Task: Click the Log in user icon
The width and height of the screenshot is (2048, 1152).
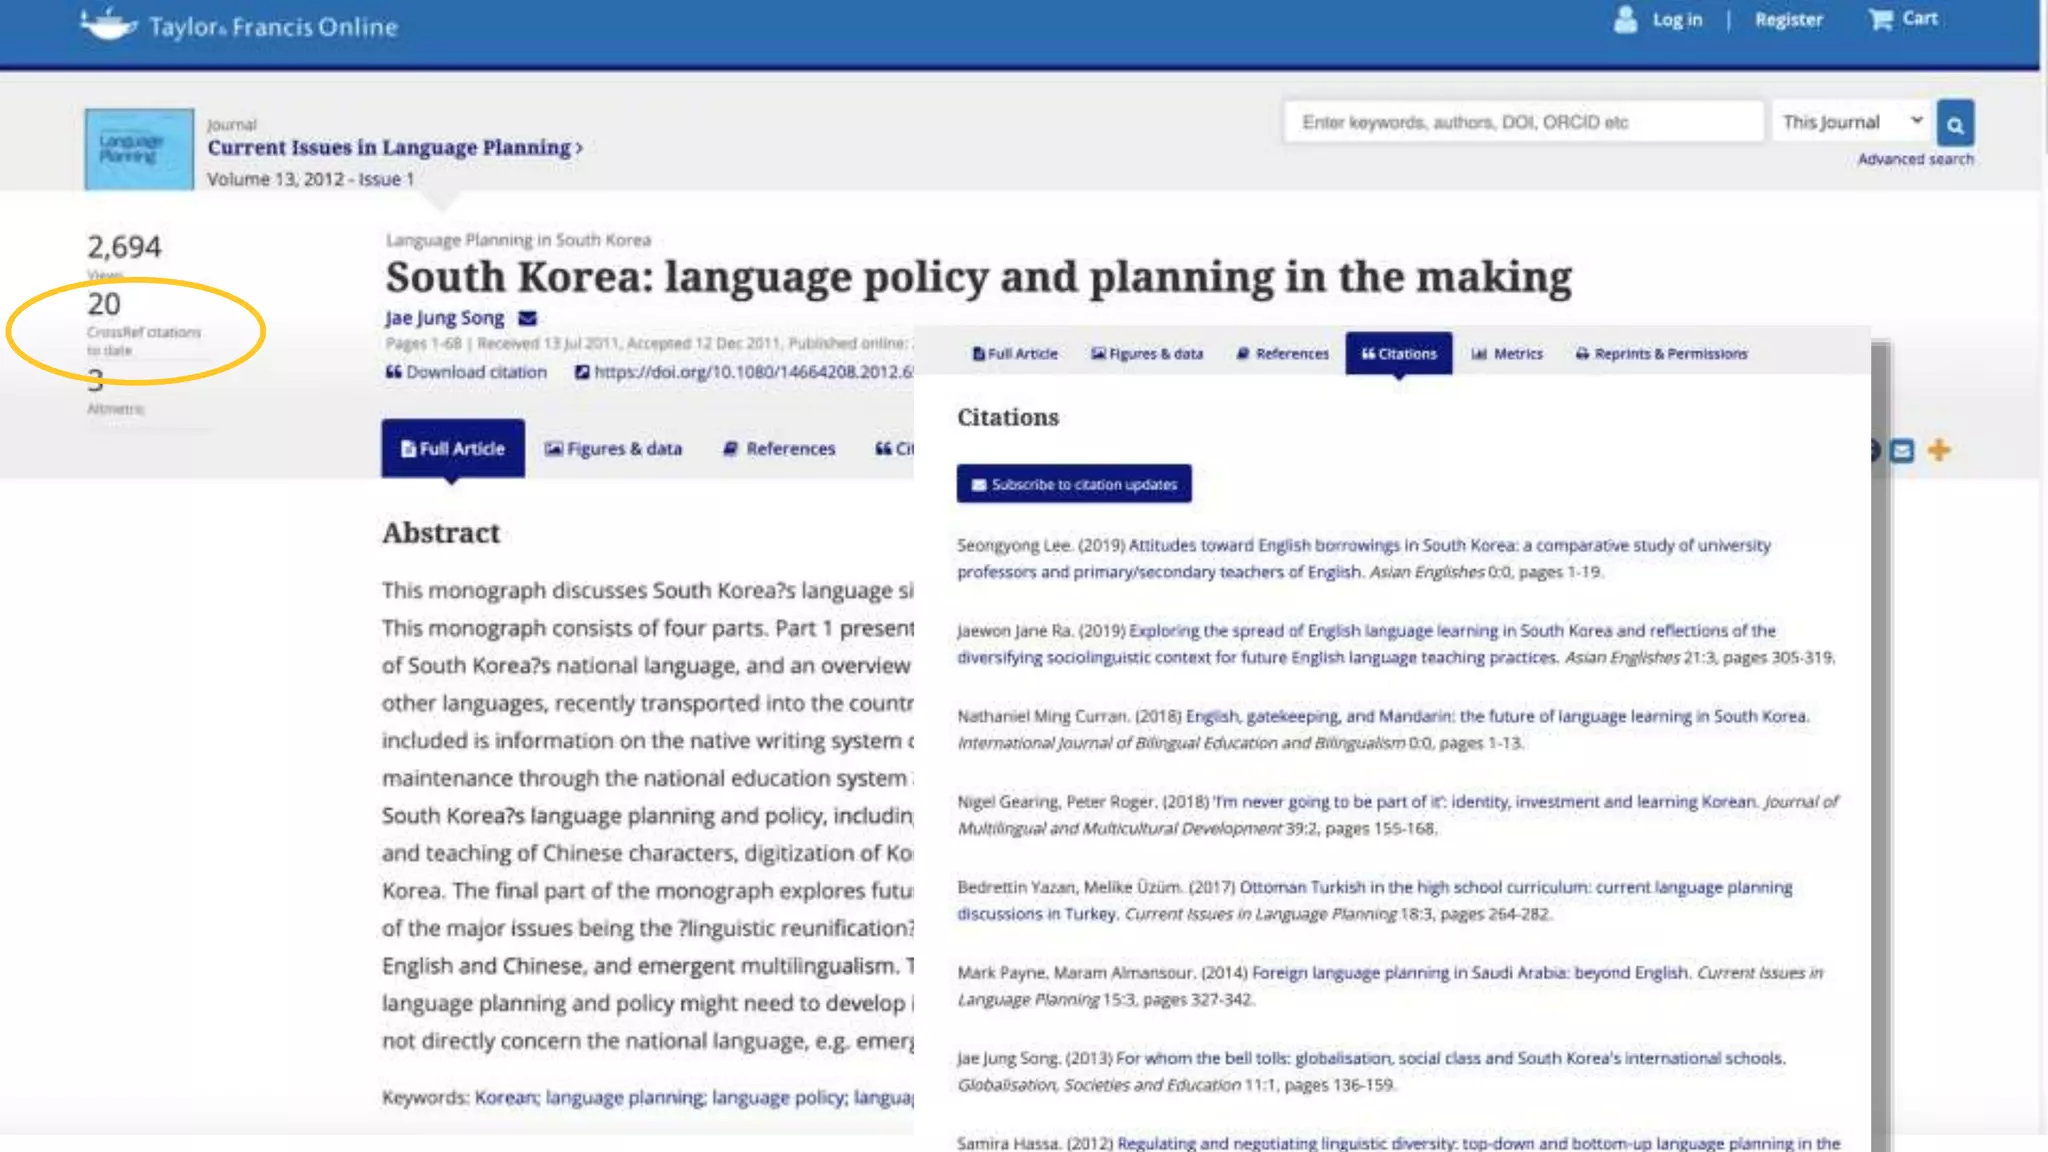Action: pyautogui.click(x=1626, y=20)
